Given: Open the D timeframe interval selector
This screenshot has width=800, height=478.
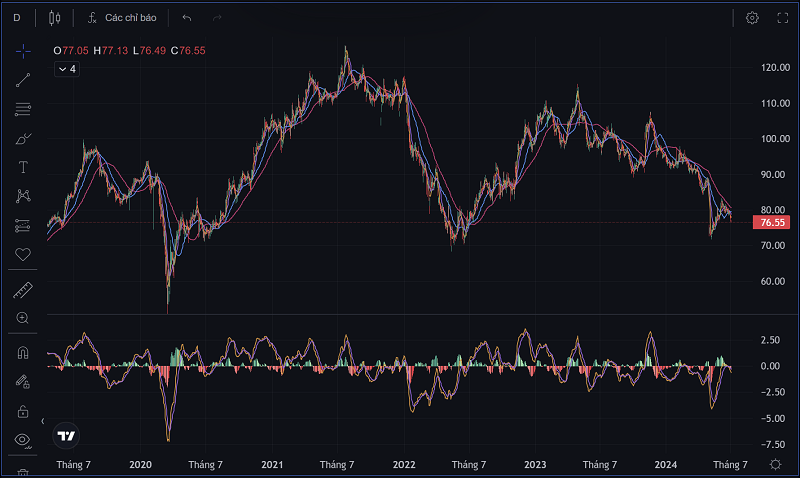Looking at the screenshot, I should pos(17,18).
